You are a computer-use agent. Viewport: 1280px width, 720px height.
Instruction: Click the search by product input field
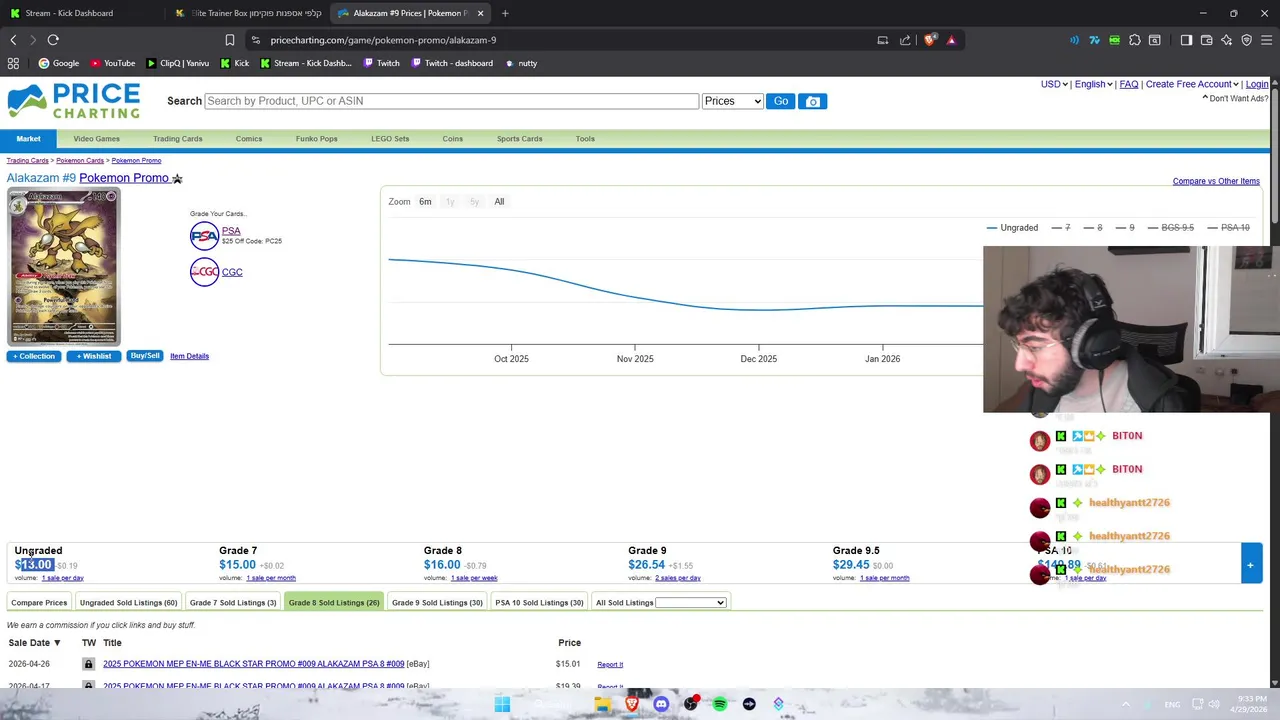(451, 101)
